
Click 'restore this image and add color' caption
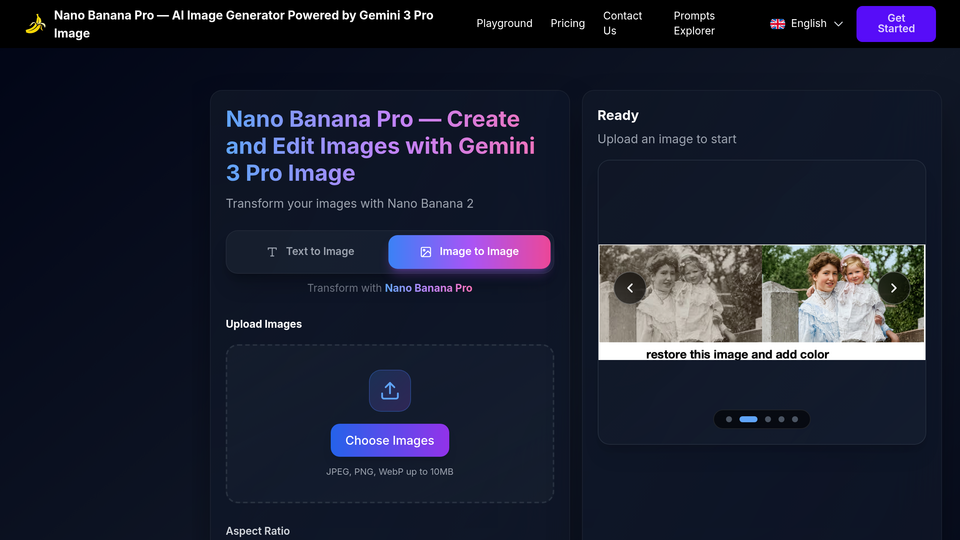737,354
